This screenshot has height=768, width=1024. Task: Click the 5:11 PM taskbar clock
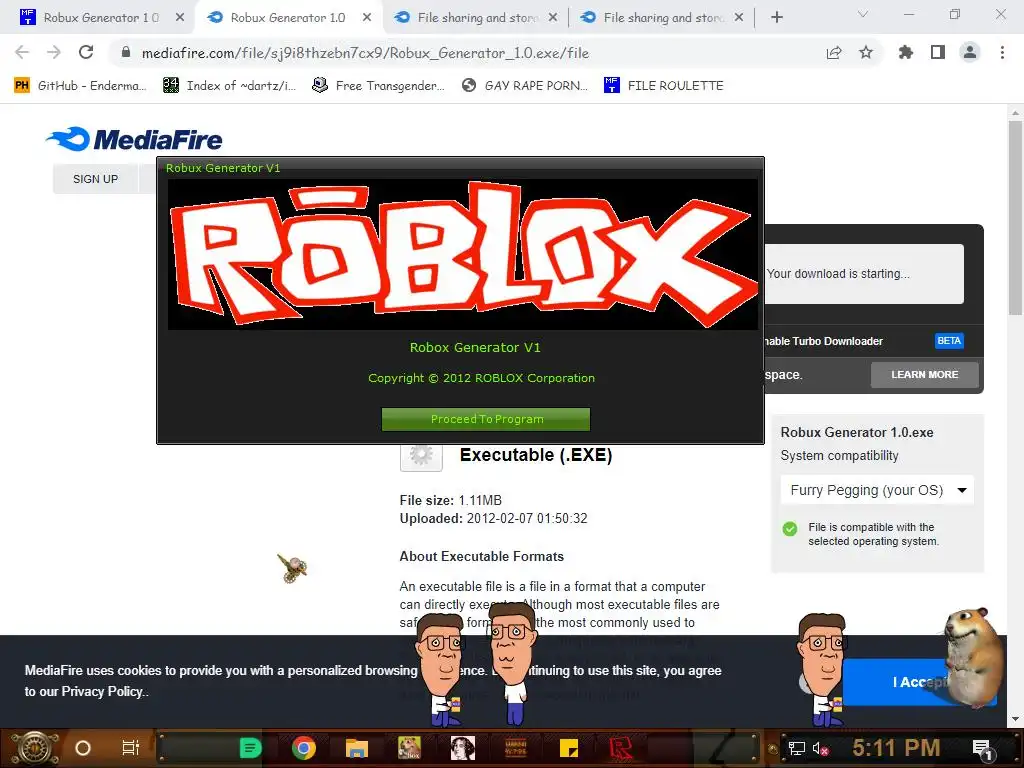coord(895,748)
